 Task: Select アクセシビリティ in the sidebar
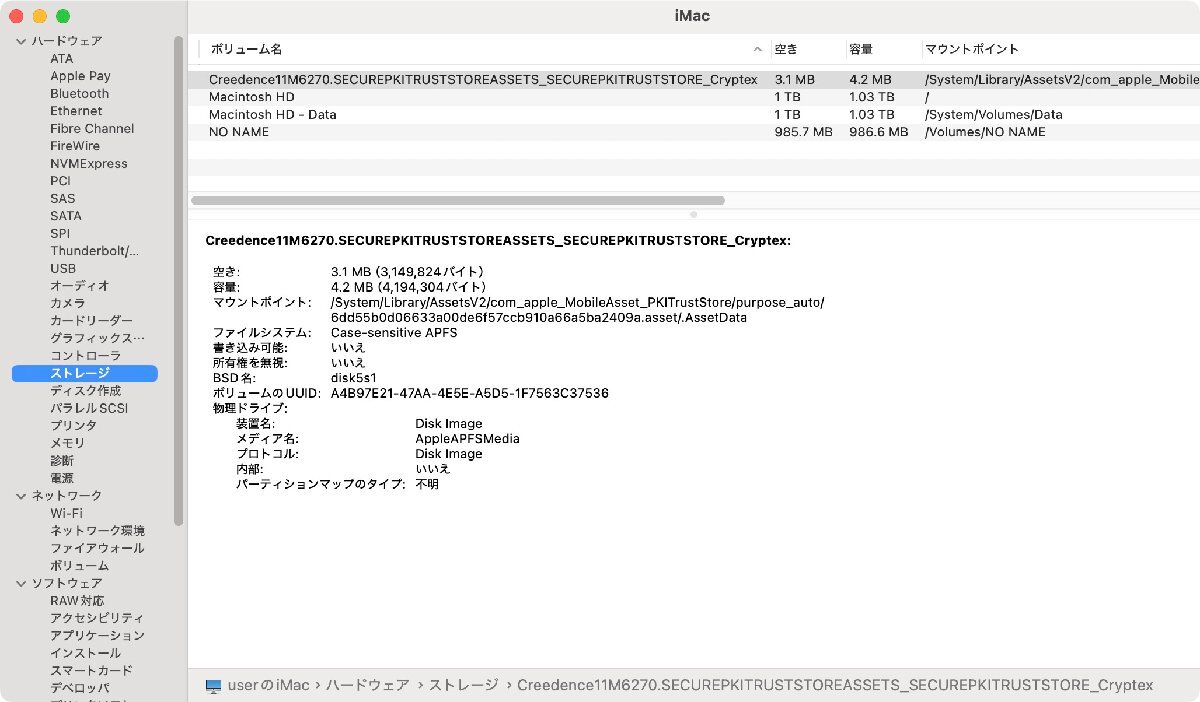pos(97,618)
